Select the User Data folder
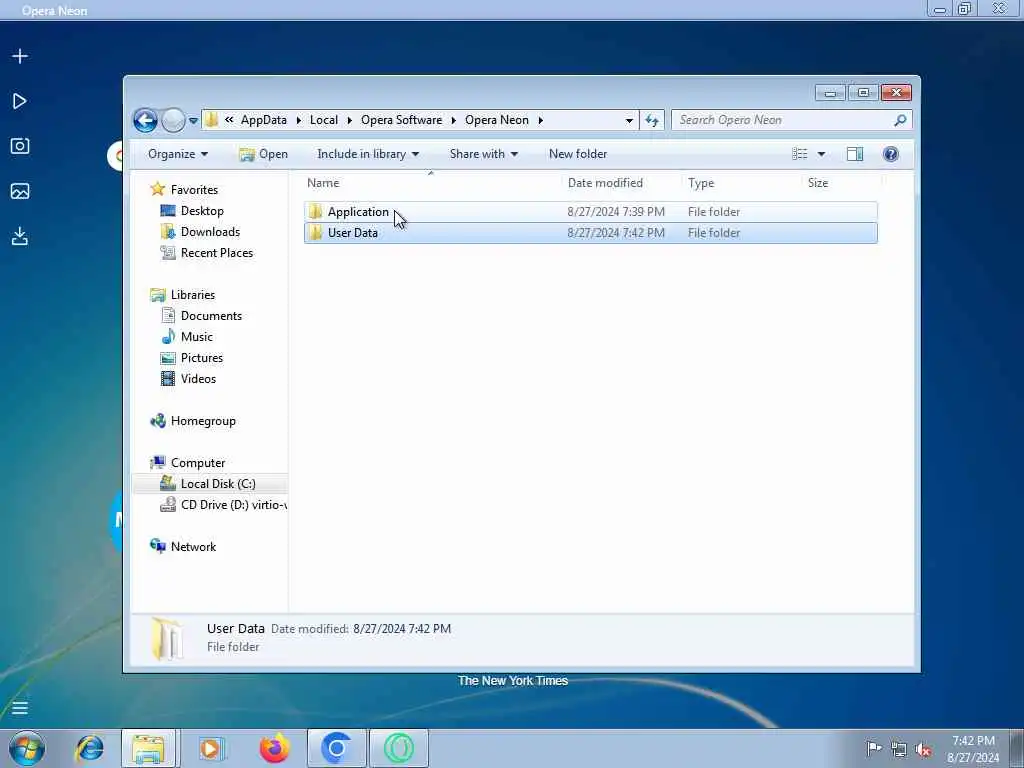This screenshot has width=1024, height=768. [590, 232]
